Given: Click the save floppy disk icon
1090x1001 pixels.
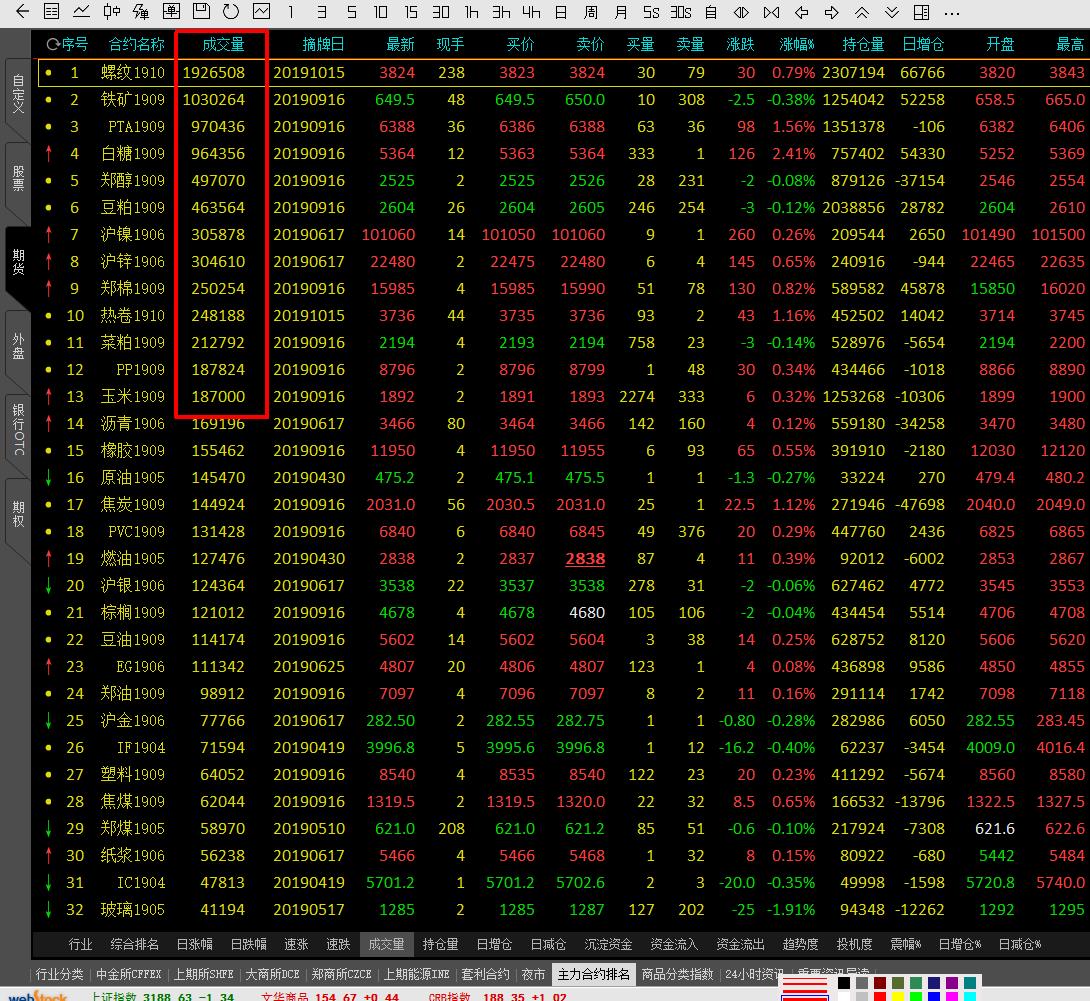Looking at the screenshot, I should [x=201, y=12].
